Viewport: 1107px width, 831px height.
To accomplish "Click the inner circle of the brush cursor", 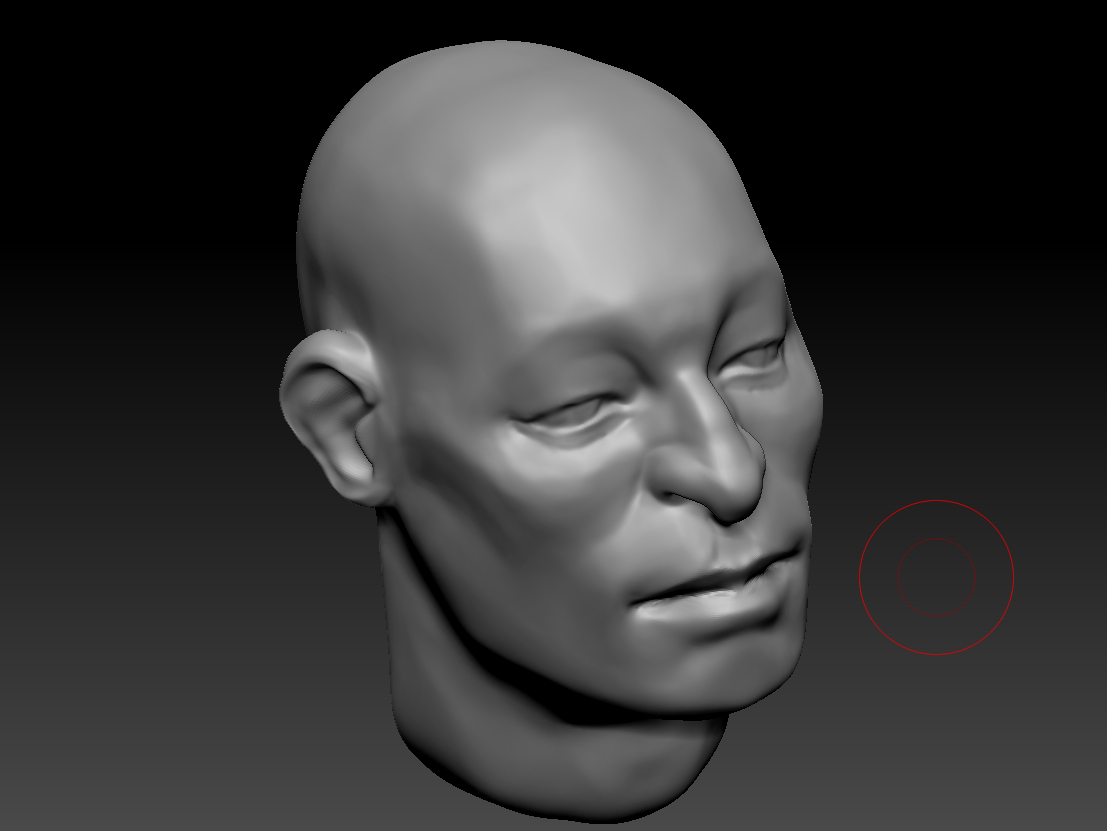I will click(x=937, y=577).
